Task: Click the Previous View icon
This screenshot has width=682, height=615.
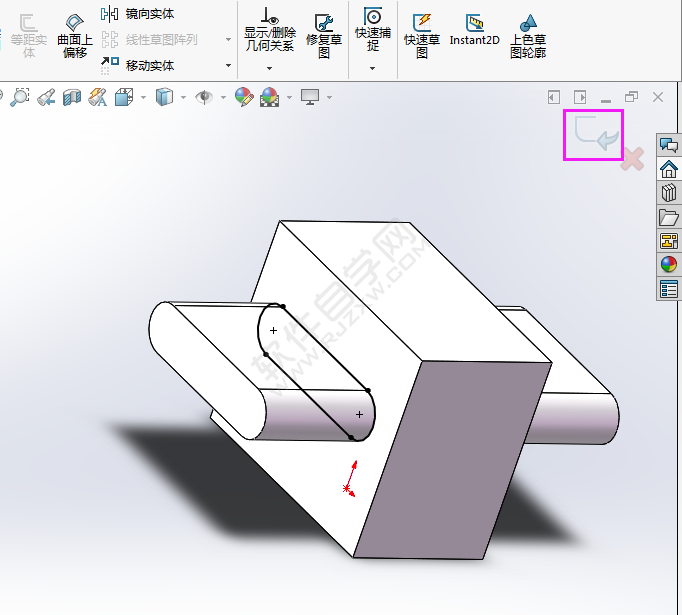Action: [x=46, y=97]
